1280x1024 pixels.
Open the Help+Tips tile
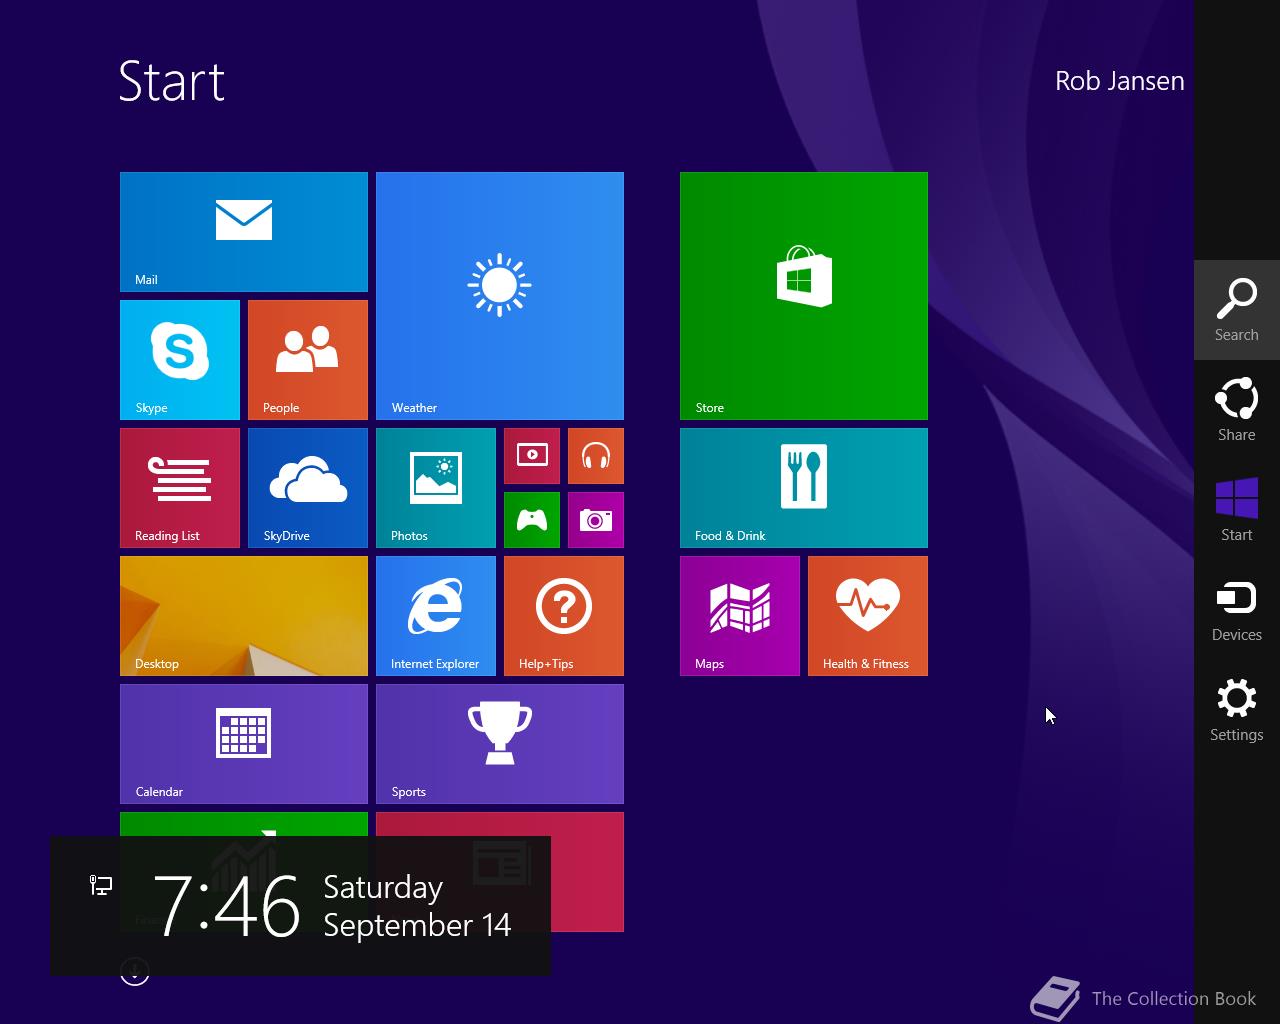564,616
